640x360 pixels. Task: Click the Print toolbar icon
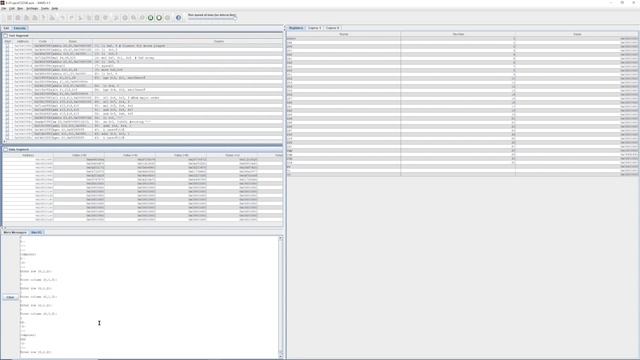click(52, 18)
